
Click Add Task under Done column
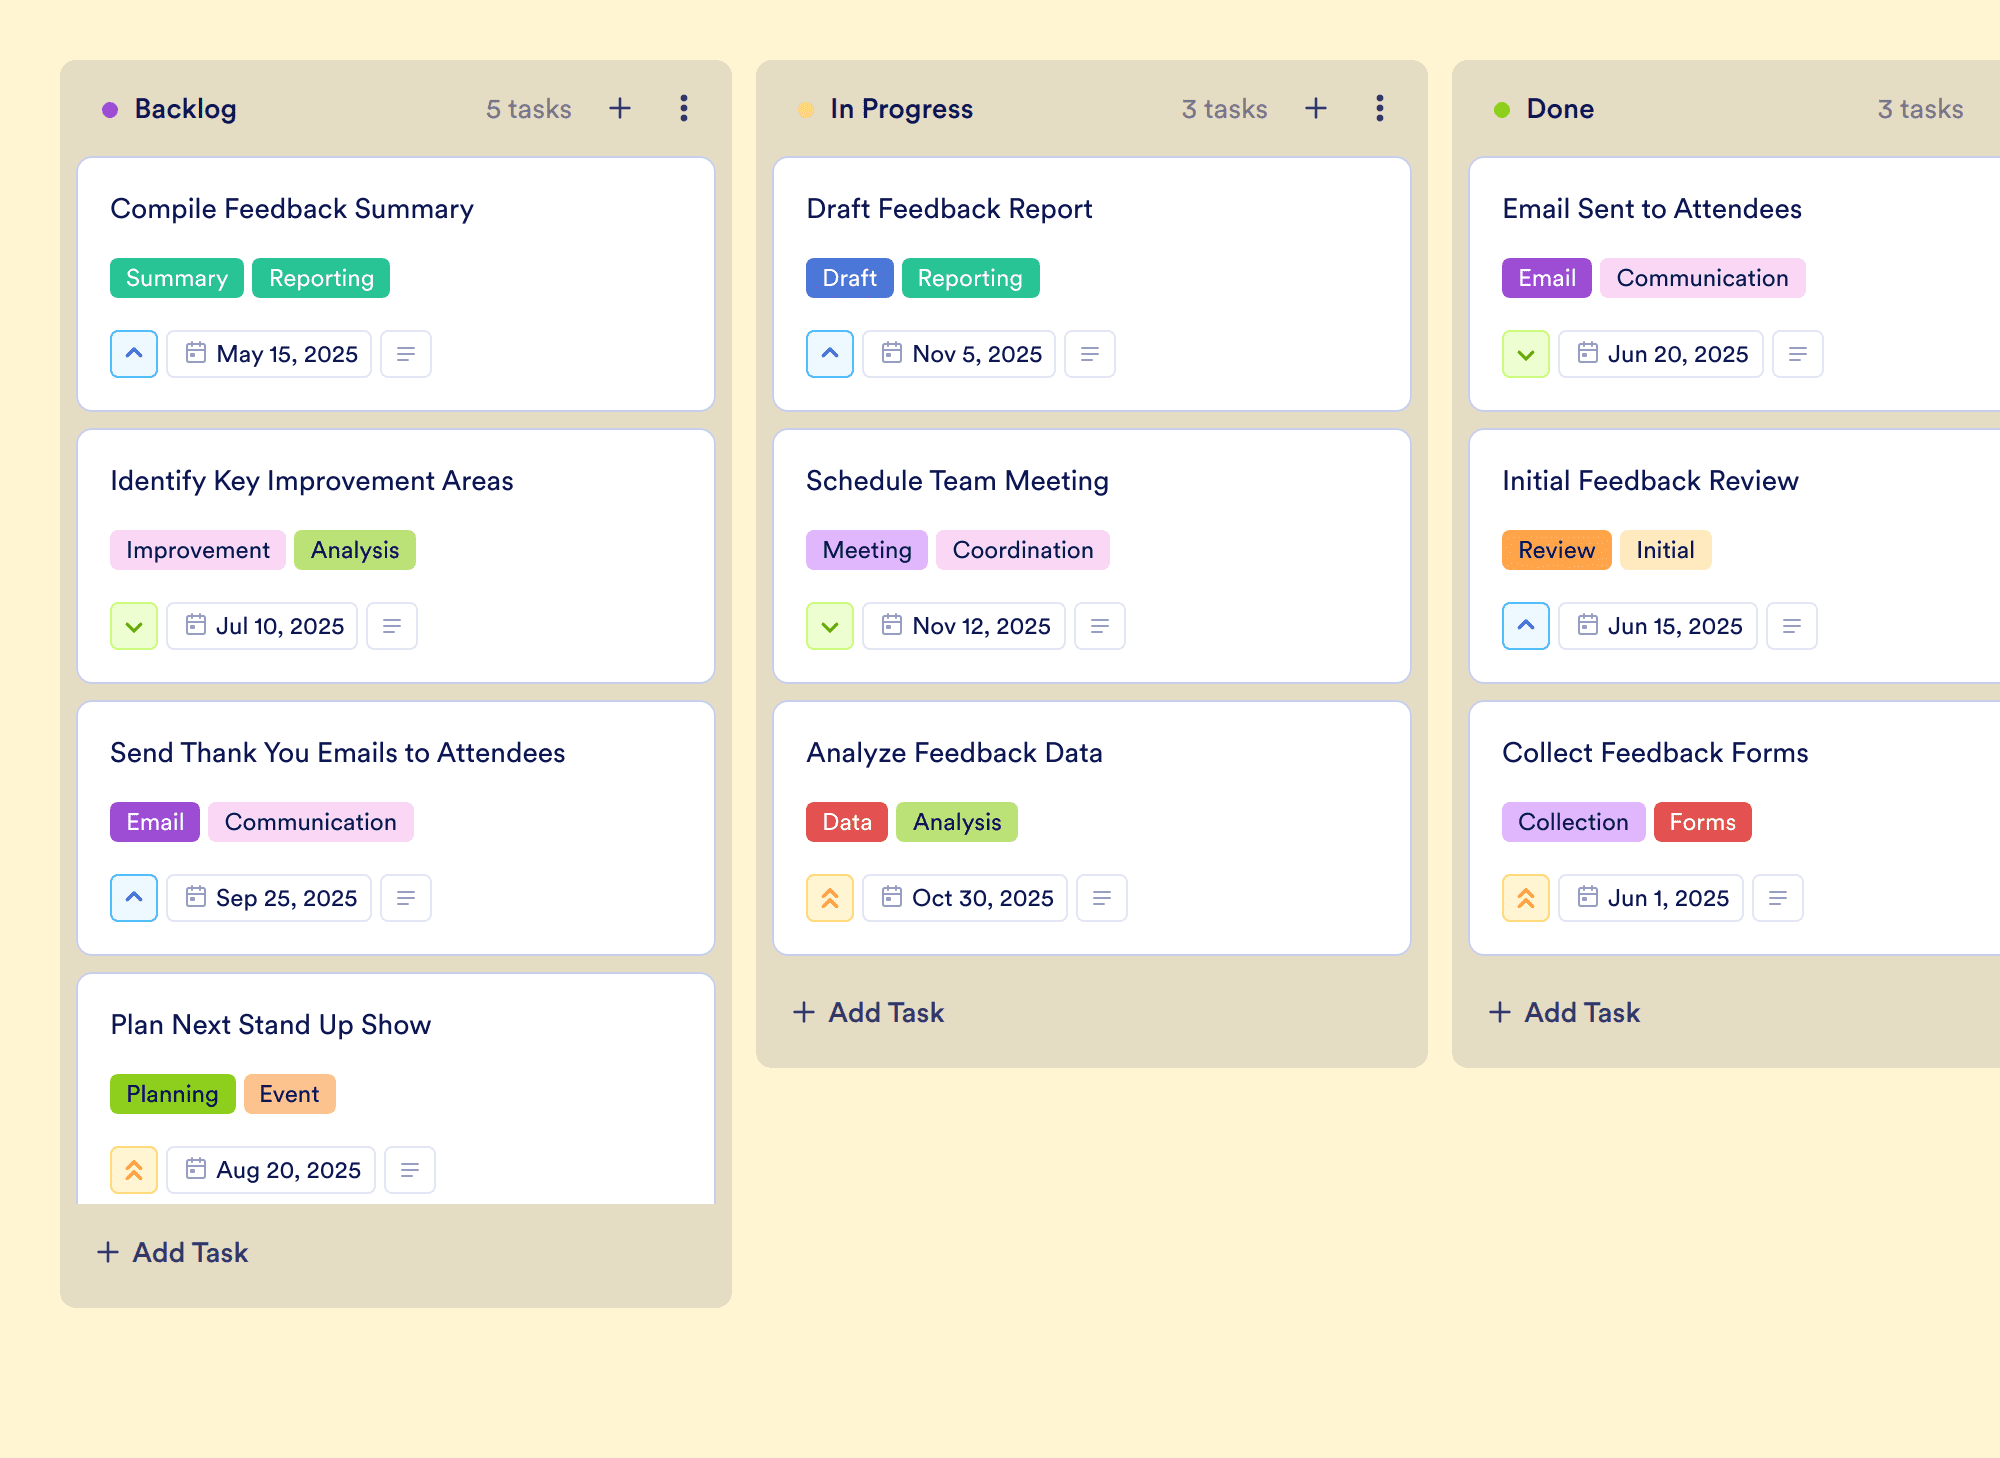pos(1564,1012)
